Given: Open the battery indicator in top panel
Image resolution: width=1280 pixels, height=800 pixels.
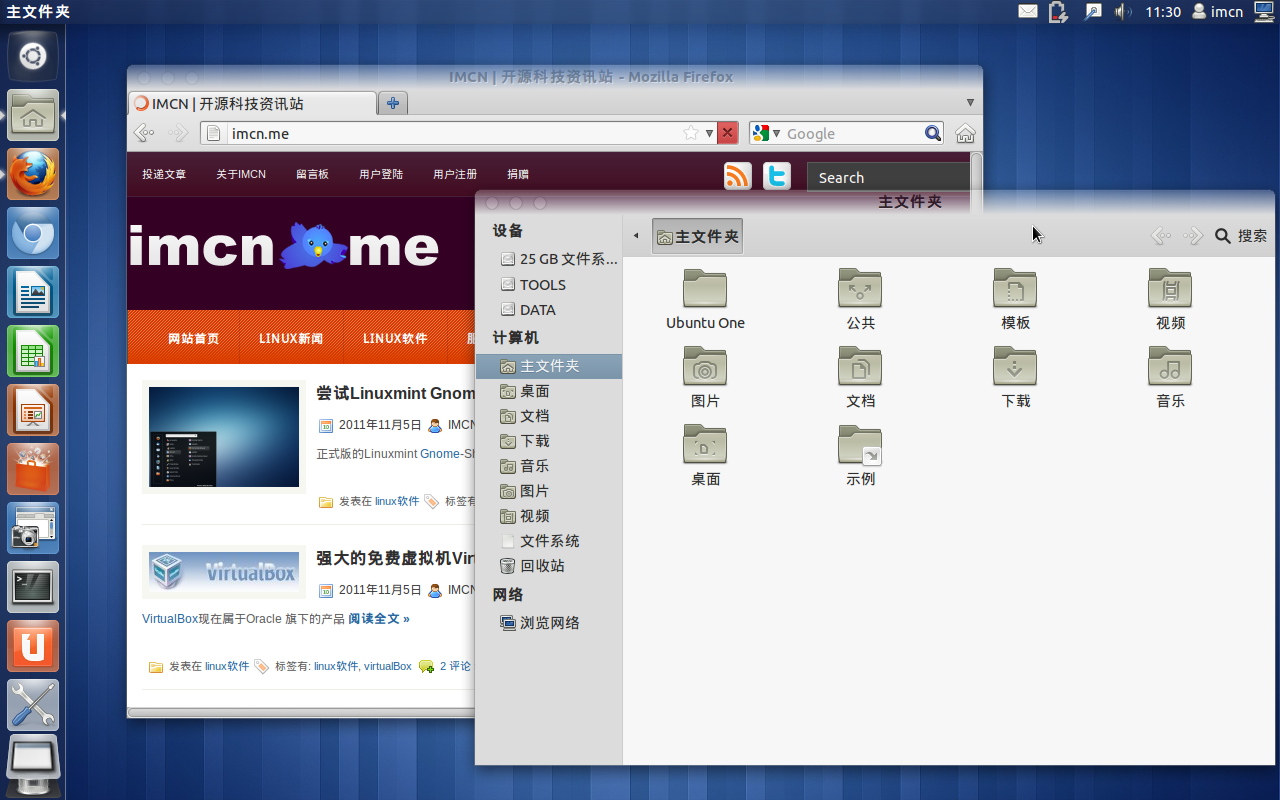Looking at the screenshot, I should click(x=1059, y=12).
